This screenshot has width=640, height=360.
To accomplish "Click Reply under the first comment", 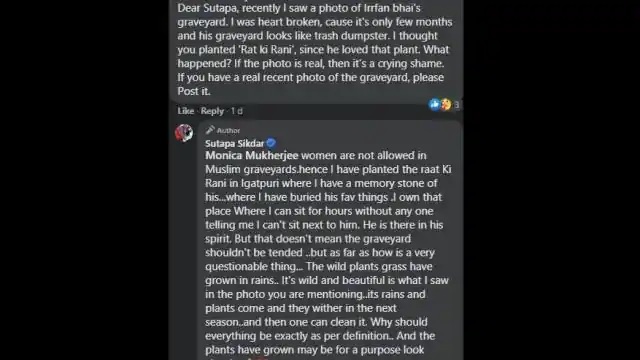I will (212, 111).
